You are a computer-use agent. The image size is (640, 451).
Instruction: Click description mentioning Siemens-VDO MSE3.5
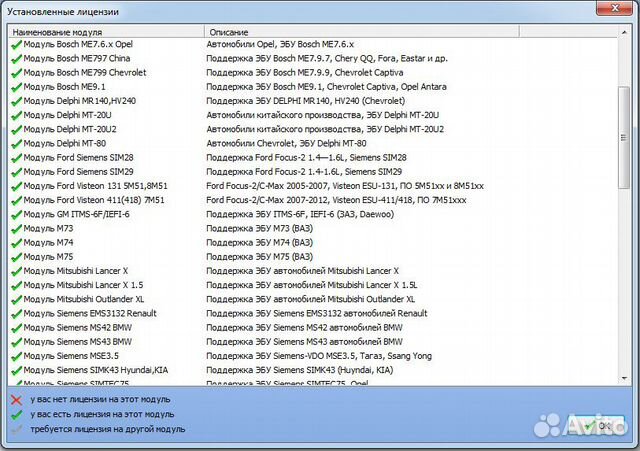tap(319, 356)
